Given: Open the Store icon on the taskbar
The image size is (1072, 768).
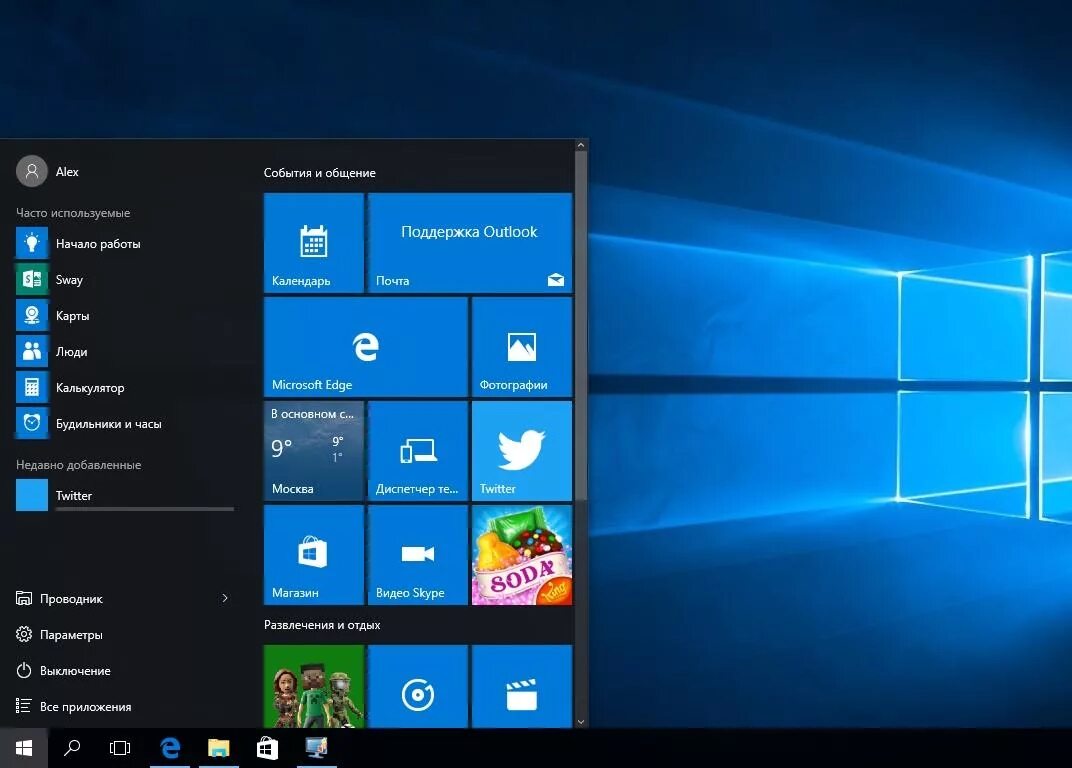Looking at the screenshot, I should click(266, 747).
